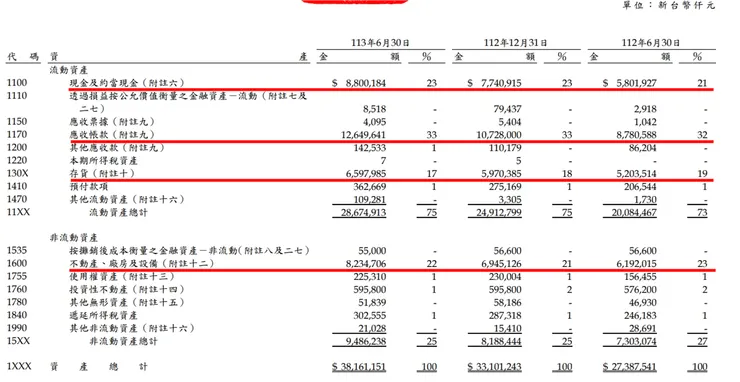
Task: Click the 不動產、廠房及設備 (附註十二) label
Action: pyautogui.click(x=142, y=263)
